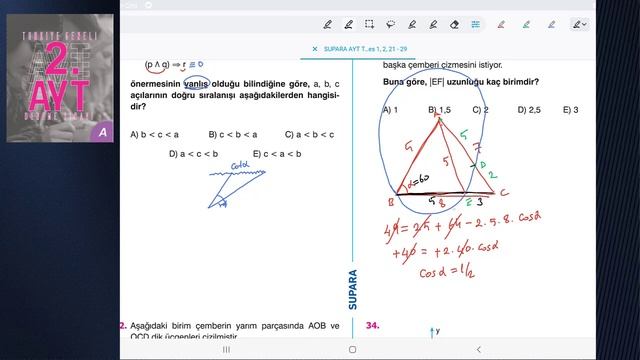Close the SUPARA AYT document tab
Image resolution: width=640 pixels, height=360 pixels.
[315, 49]
